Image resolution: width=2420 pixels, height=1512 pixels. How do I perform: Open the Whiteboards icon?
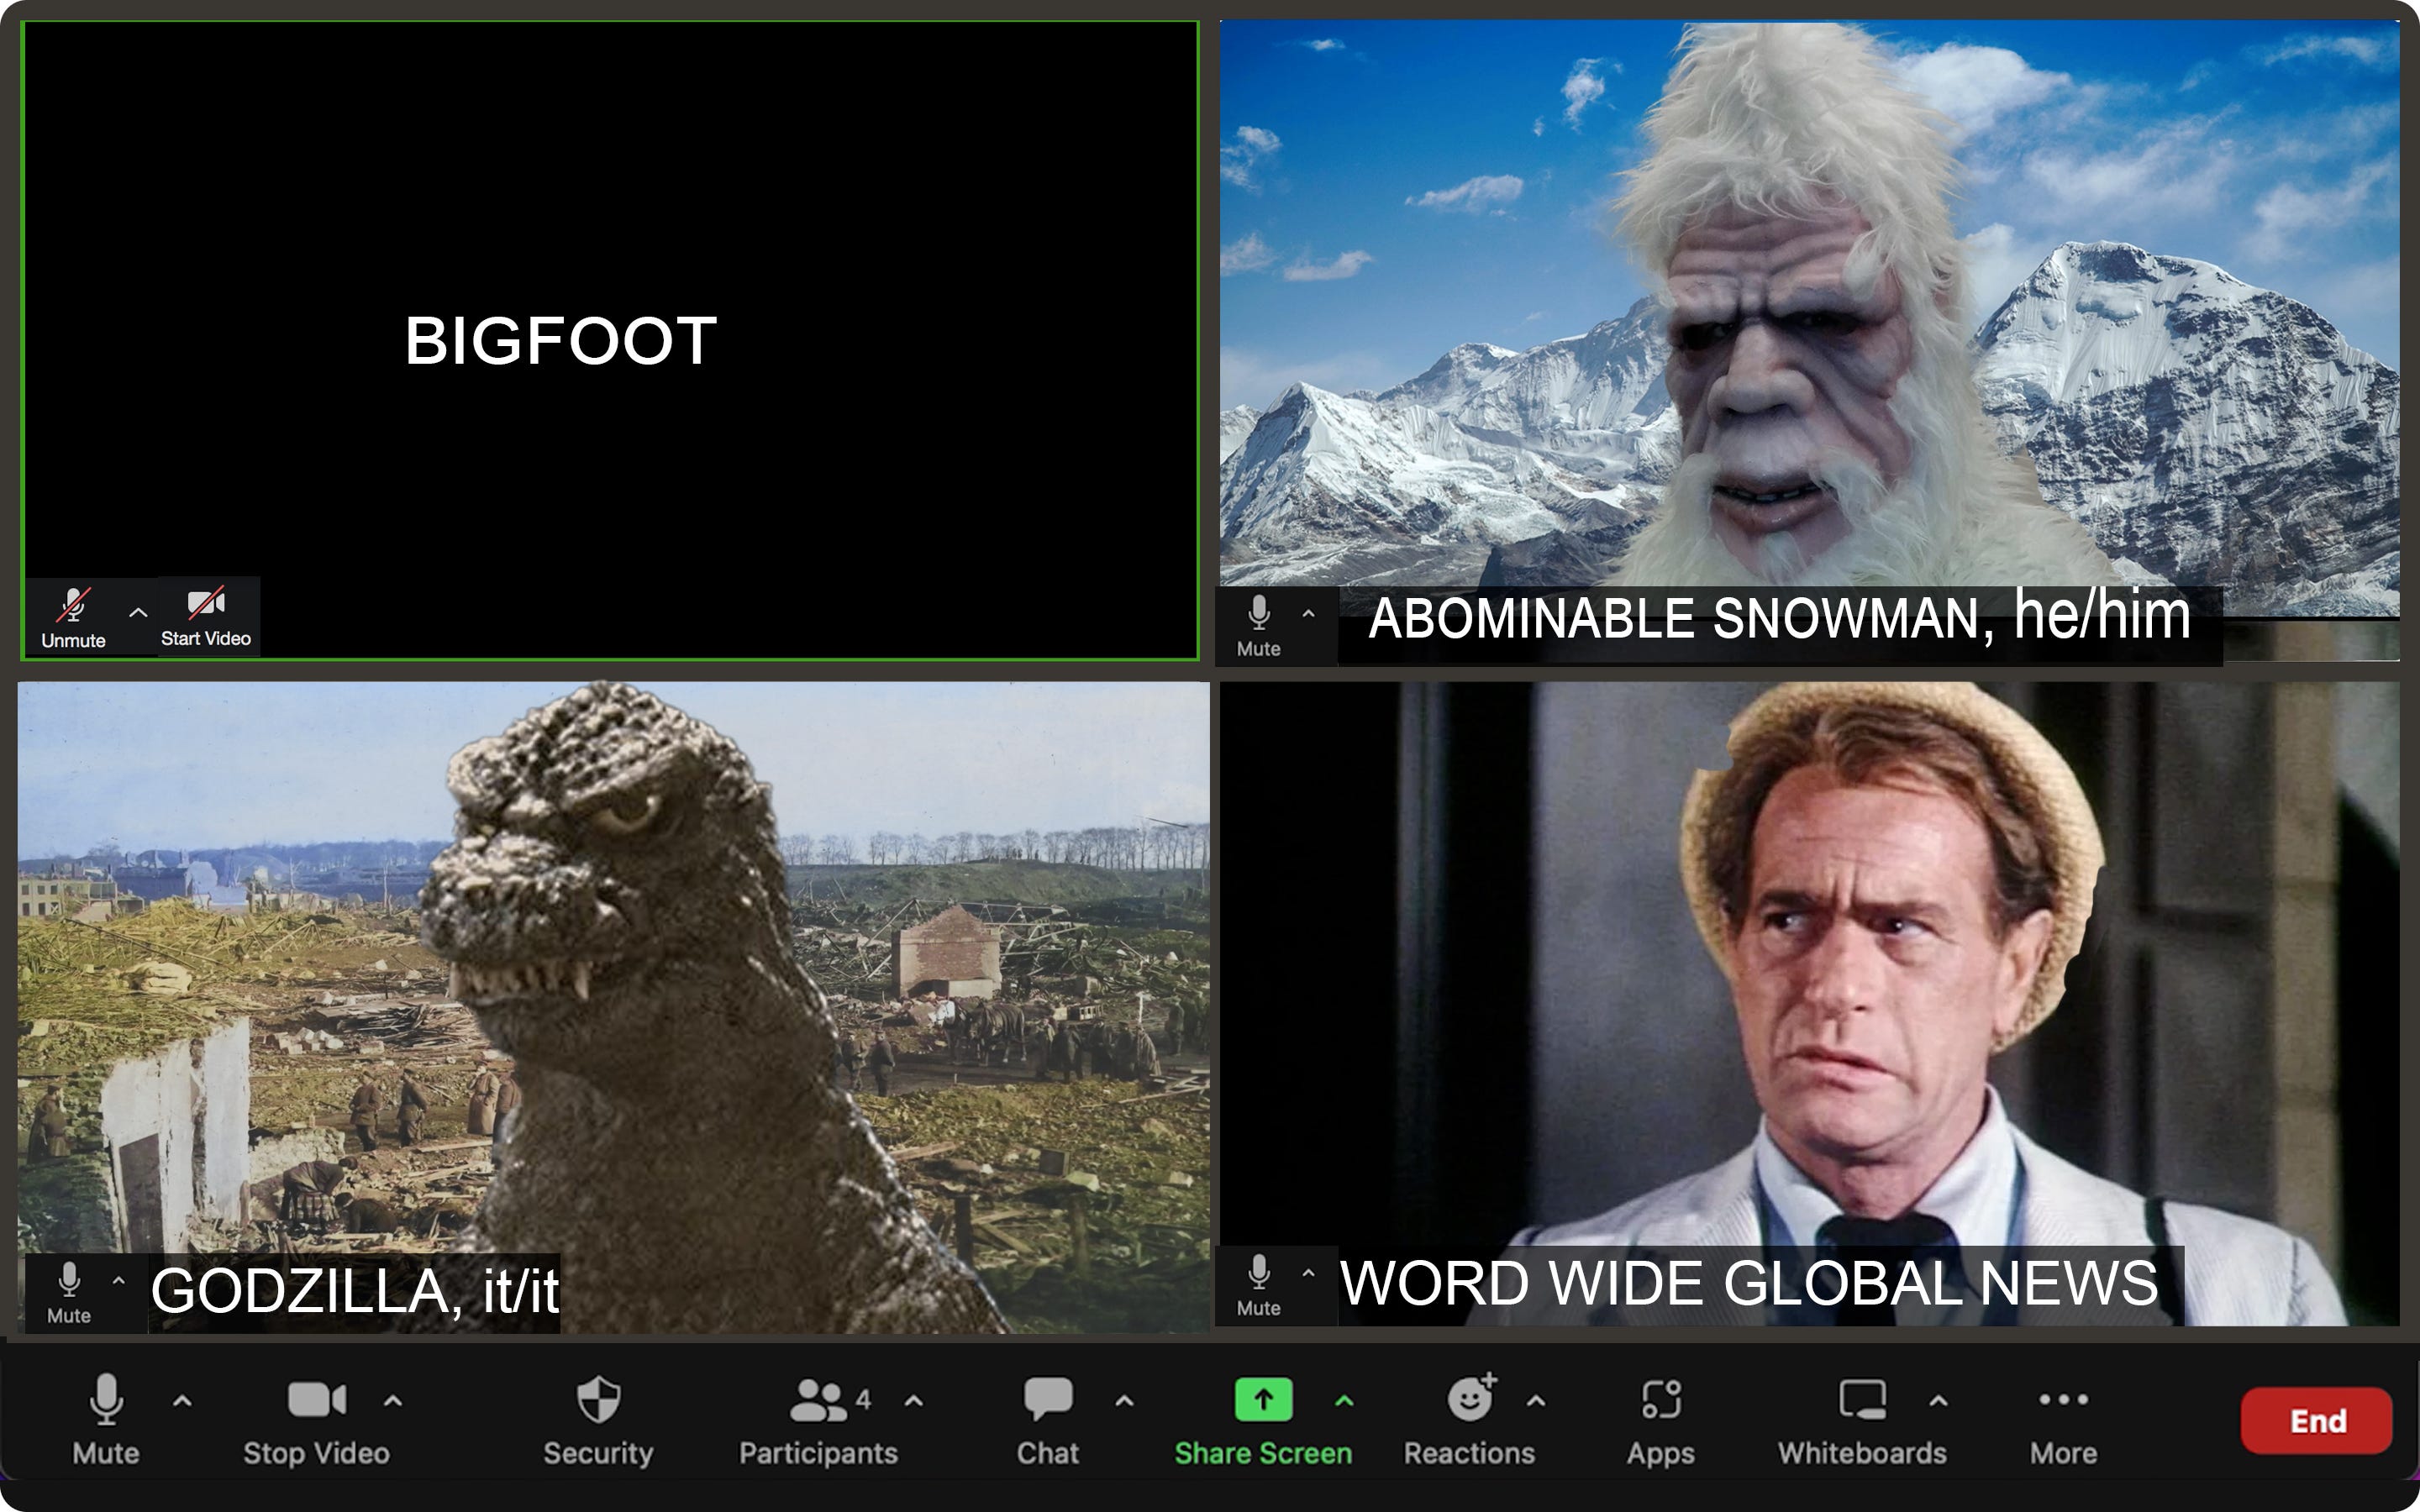1862,1400
